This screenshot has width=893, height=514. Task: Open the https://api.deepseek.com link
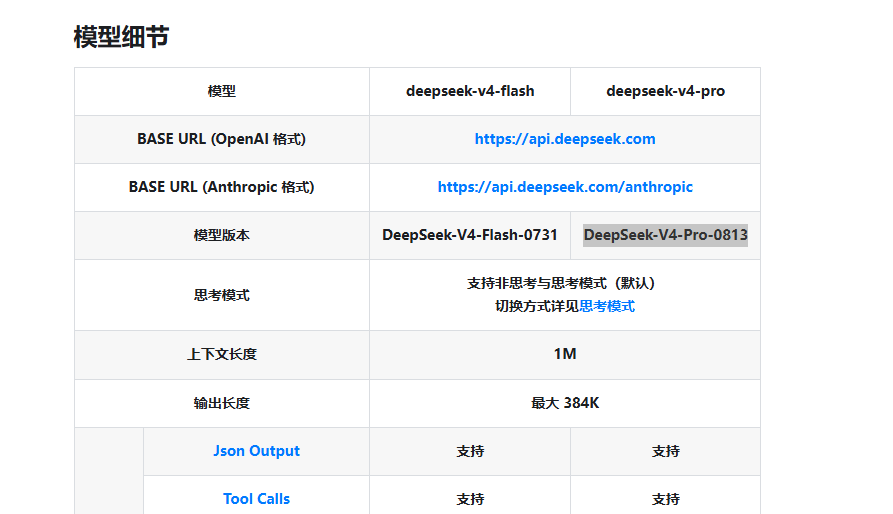point(565,139)
